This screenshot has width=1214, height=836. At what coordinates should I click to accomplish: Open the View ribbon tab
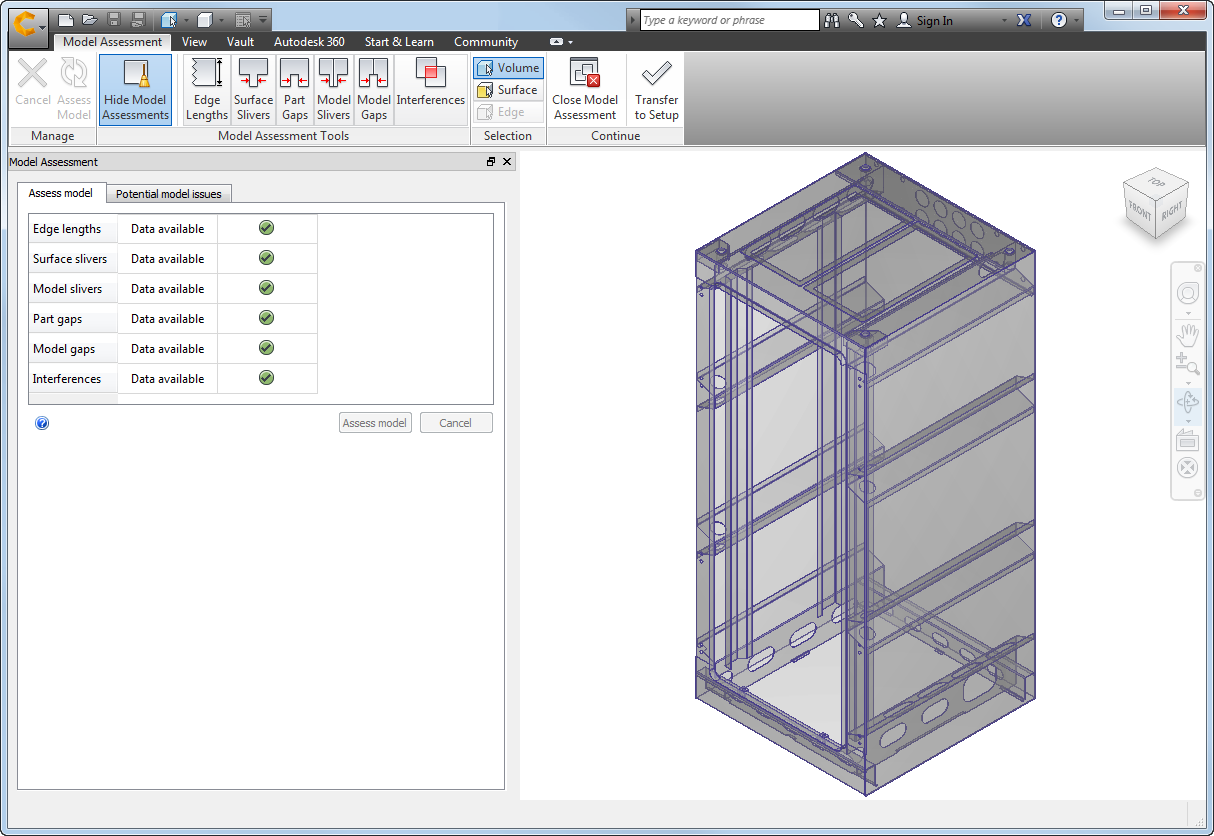click(195, 42)
